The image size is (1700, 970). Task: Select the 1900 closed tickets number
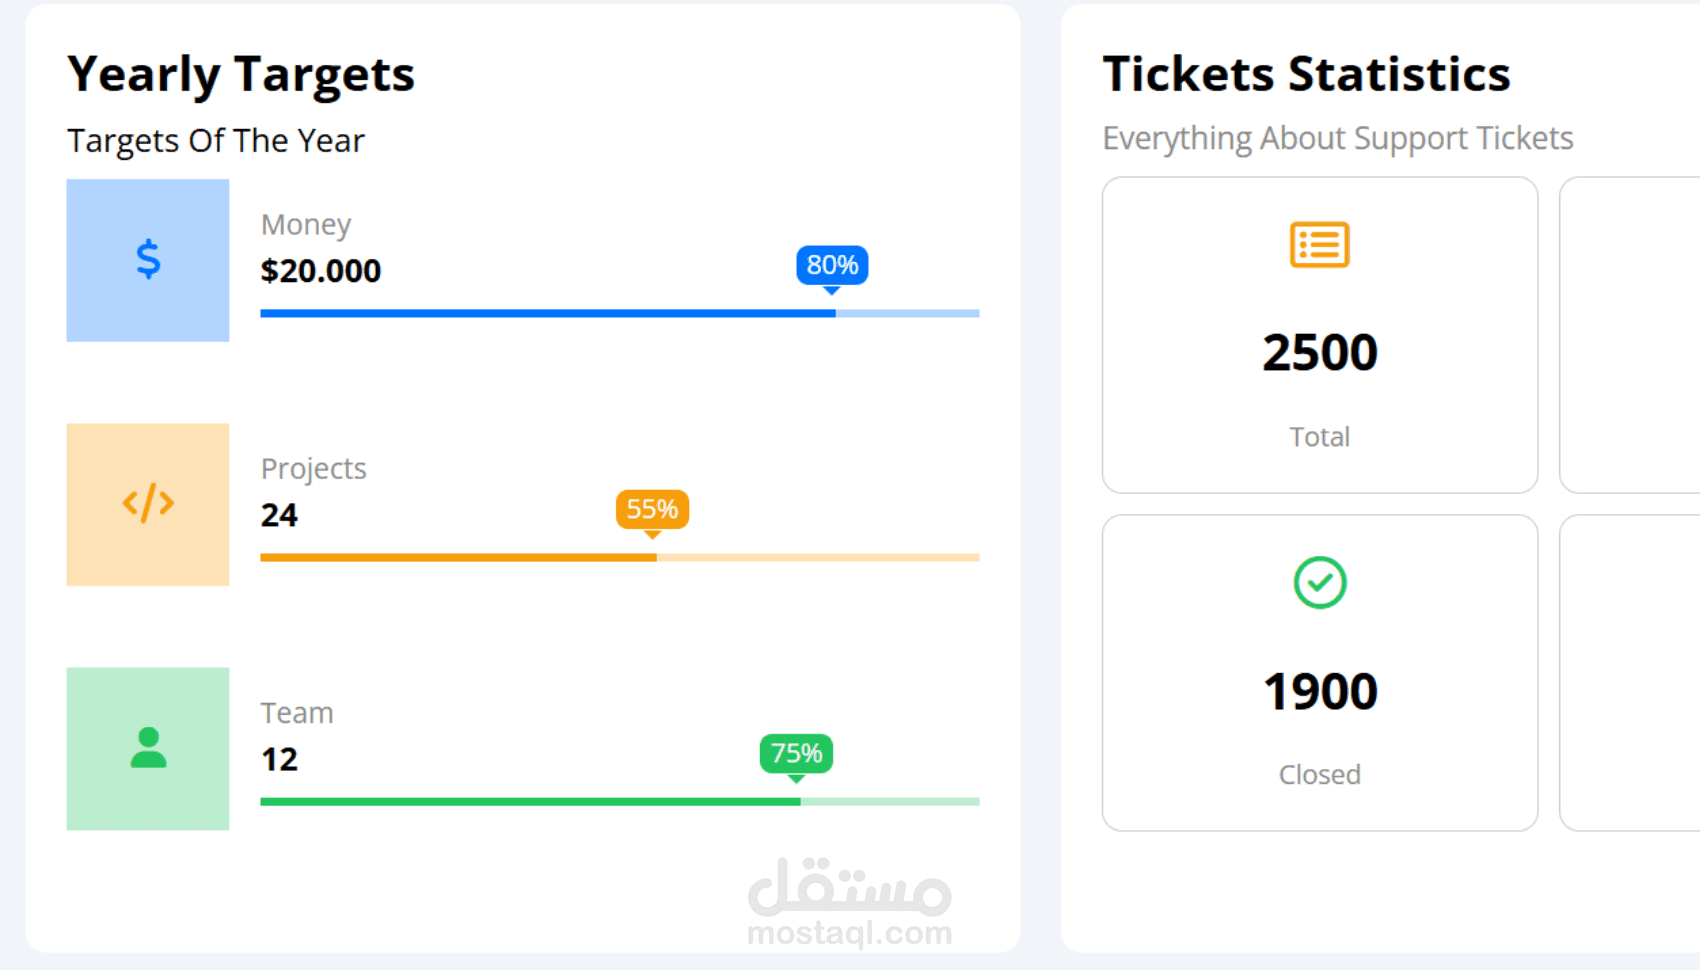1319,691
